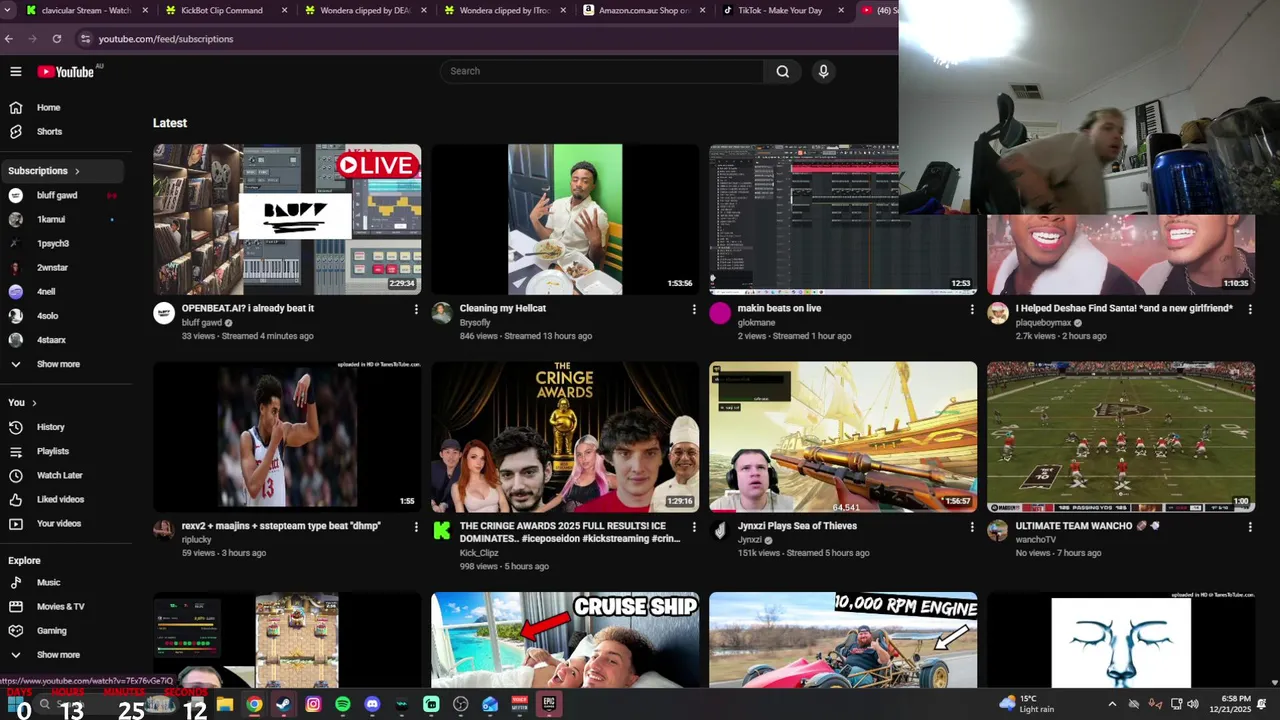Open File Explorer from the taskbar

tap(225, 704)
